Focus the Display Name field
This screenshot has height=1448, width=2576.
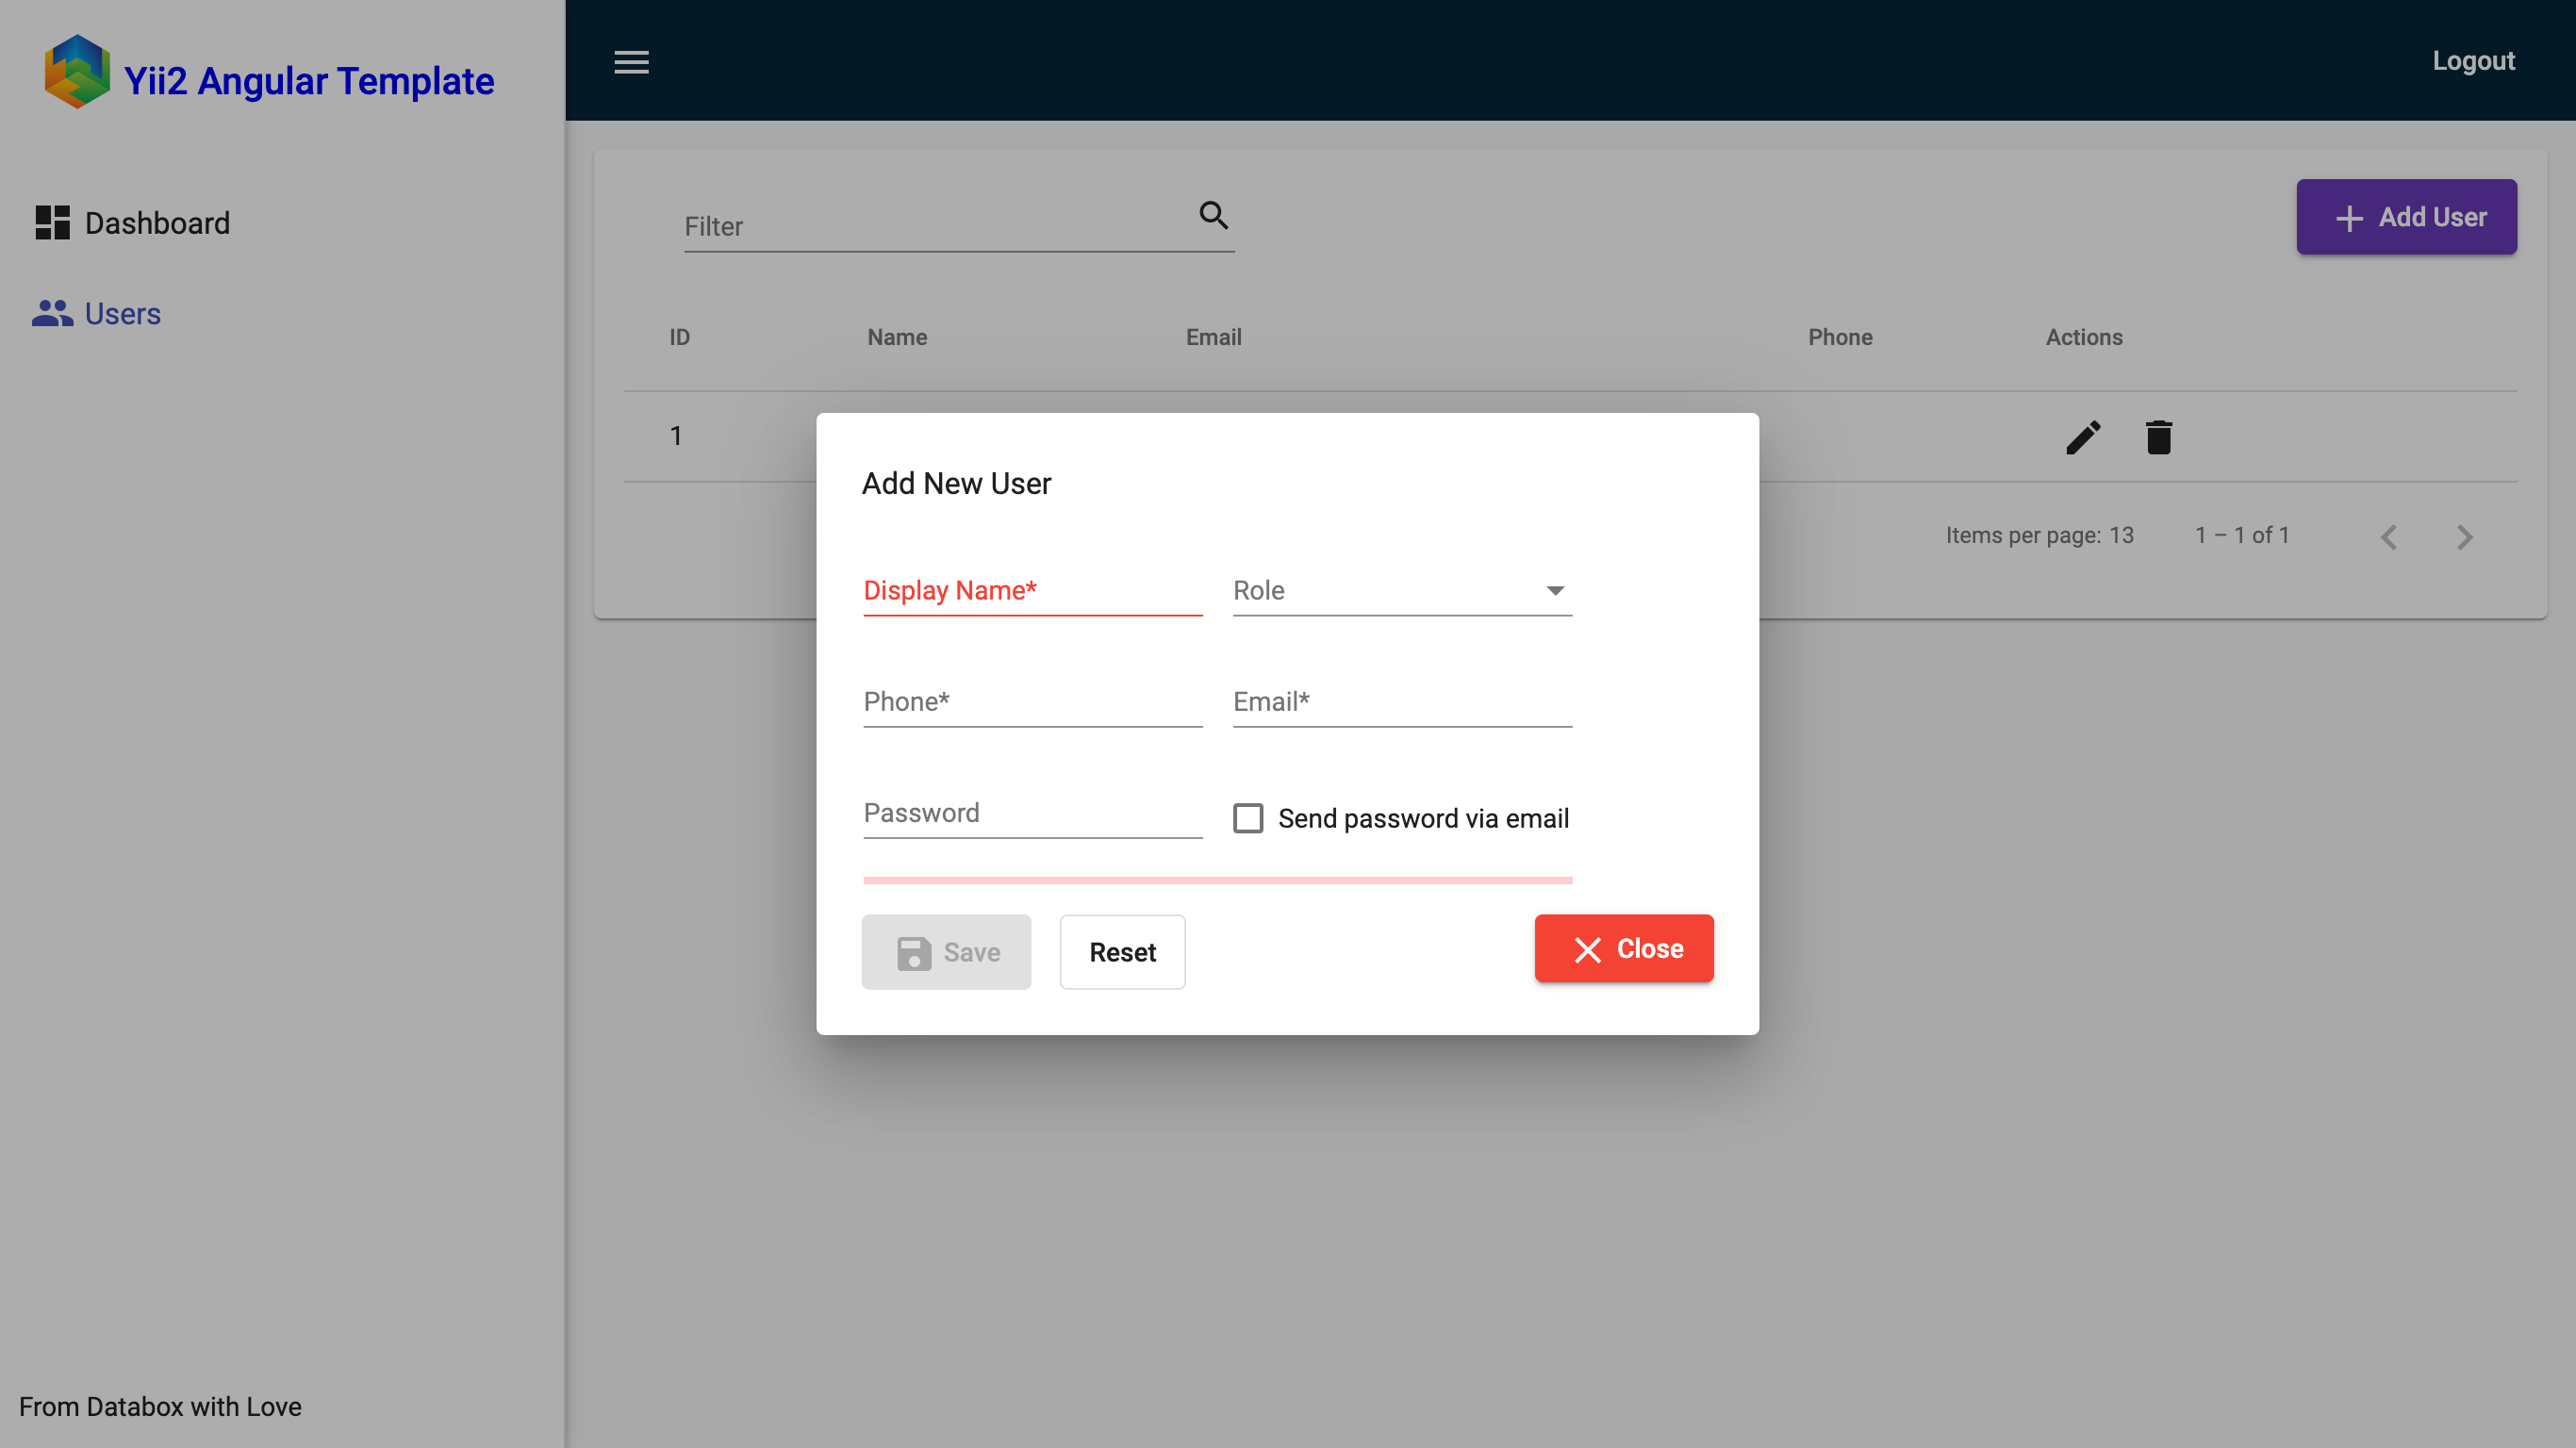[1031, 591]
